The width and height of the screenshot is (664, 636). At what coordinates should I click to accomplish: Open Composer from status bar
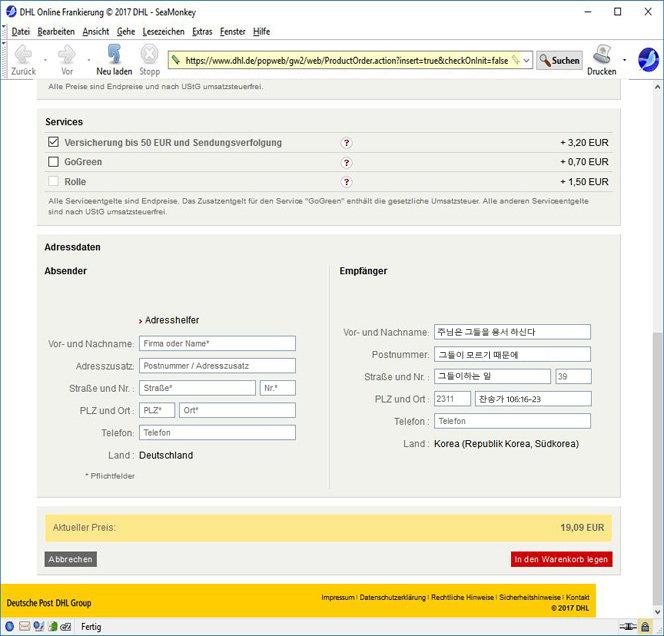click(x=39, y=626)
